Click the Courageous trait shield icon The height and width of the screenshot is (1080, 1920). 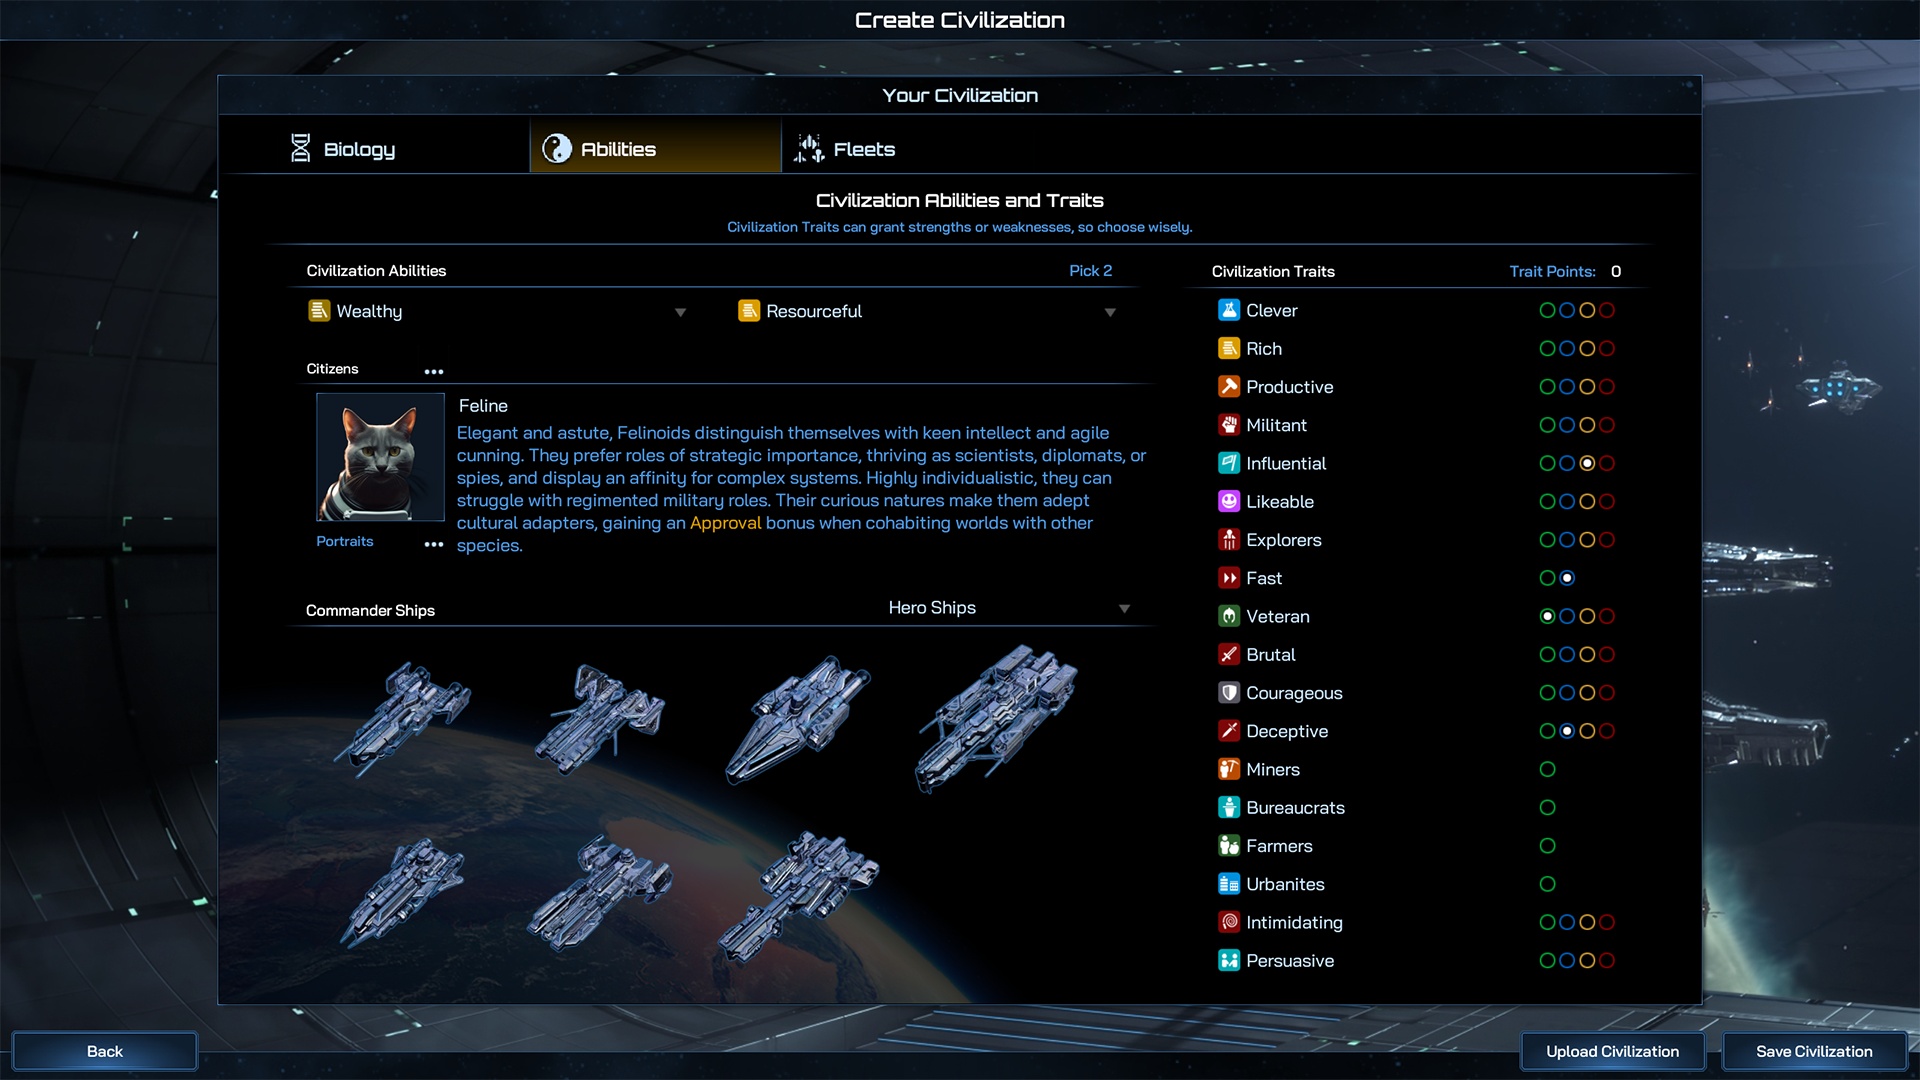1229,692
